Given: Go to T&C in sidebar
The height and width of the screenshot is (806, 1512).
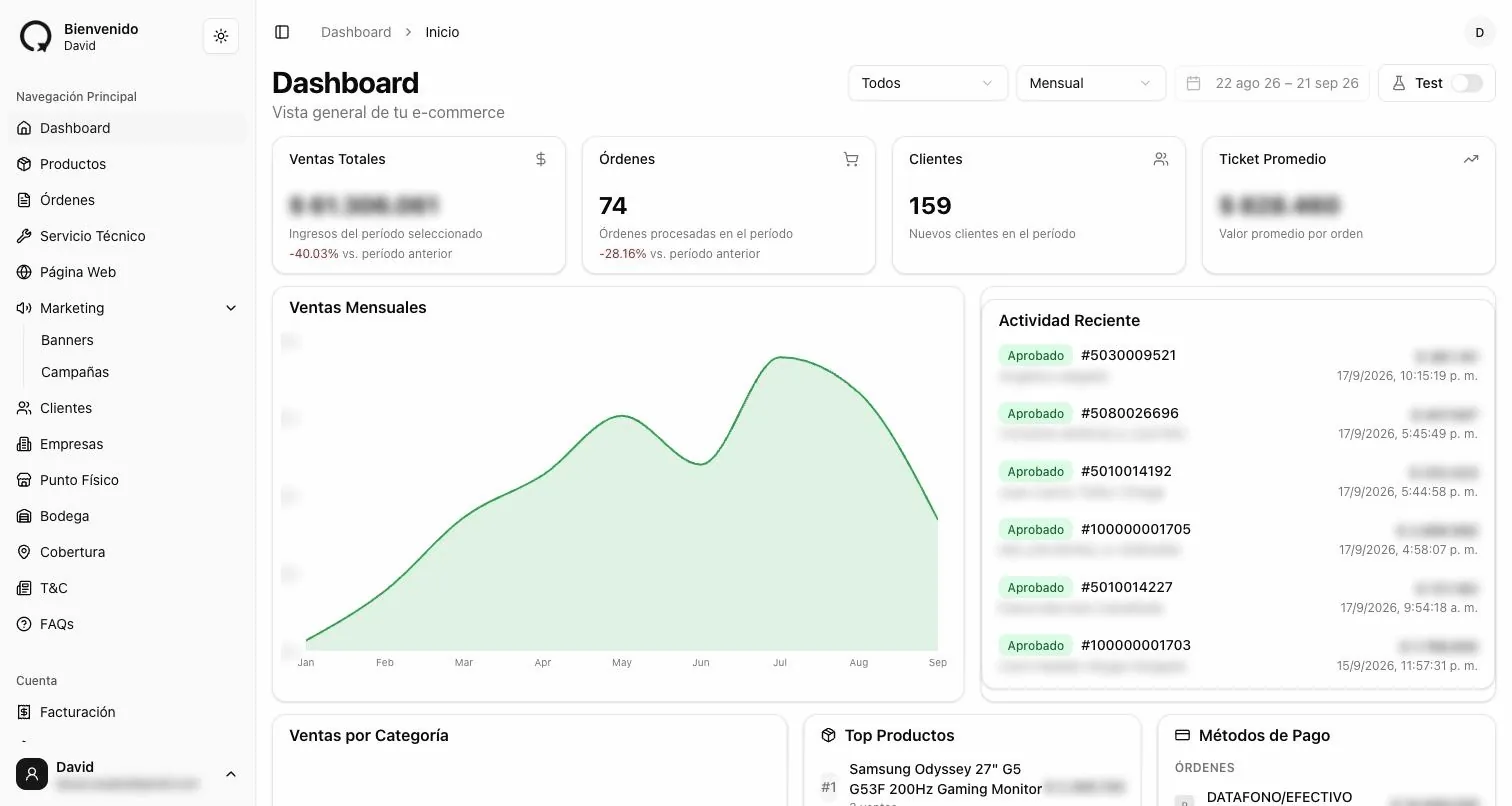Looking at the screenshot, I should pyautogui.click(x=54, y=588).
